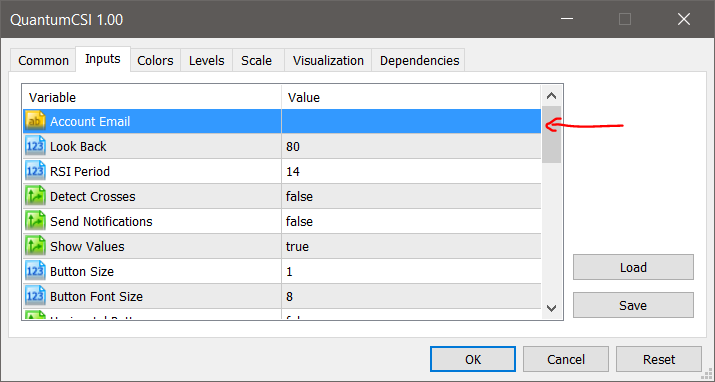The image size is (715, 382).
Task: Click the Detect Crosses boolean type icon
Action: click(35, 196)
